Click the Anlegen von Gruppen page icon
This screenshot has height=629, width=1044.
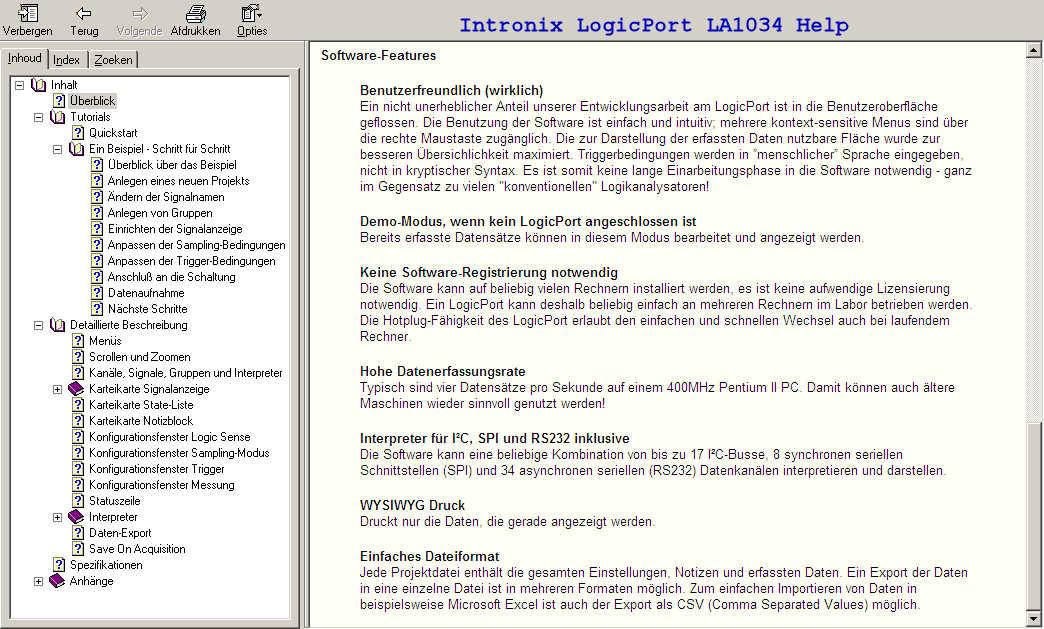(97, 213)
